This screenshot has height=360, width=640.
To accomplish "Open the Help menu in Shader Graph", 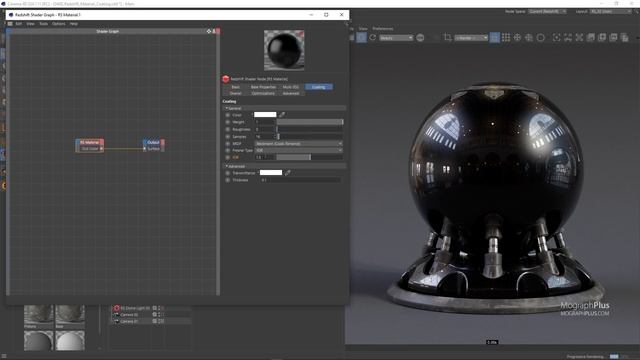I will coord(74,24).
